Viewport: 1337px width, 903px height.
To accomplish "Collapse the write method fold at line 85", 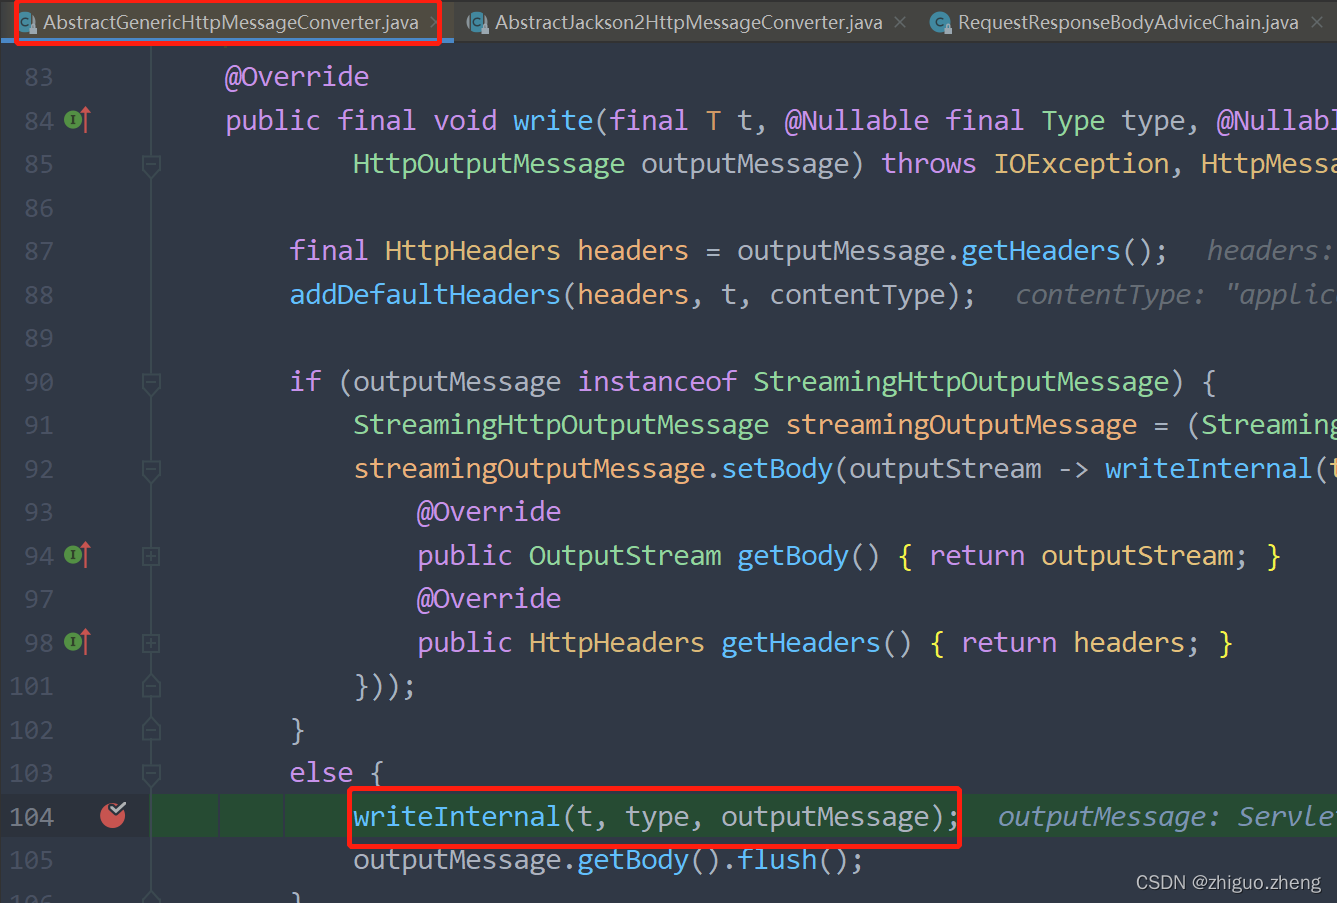I will pyautogui.click(x=151, y=165).
